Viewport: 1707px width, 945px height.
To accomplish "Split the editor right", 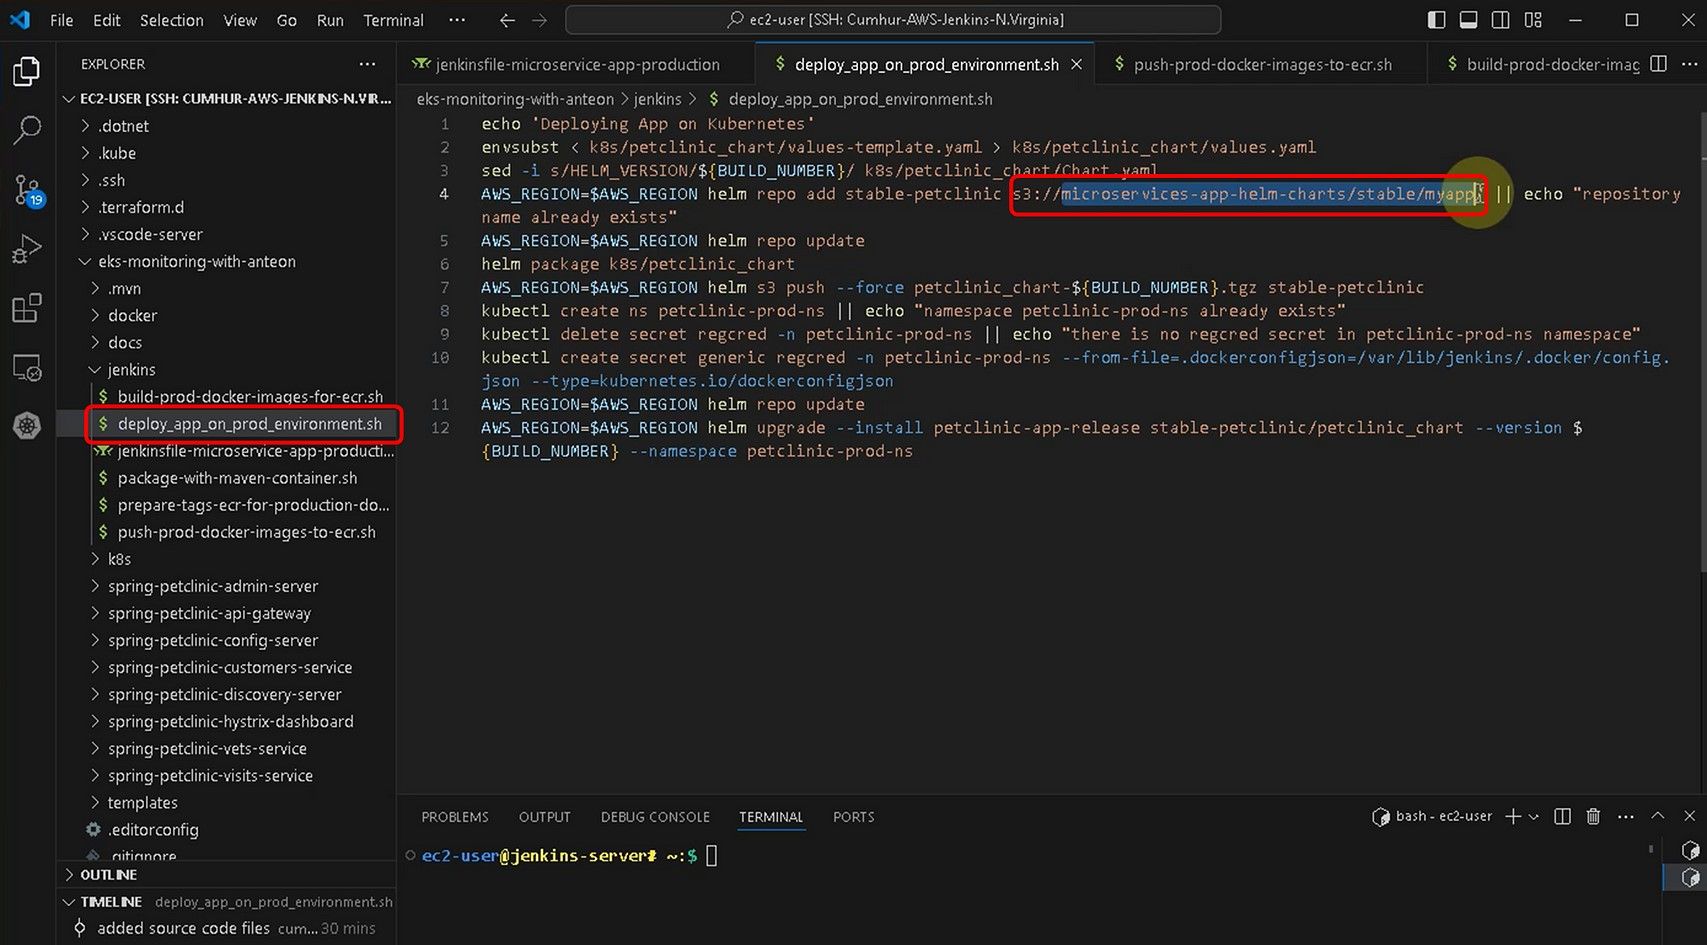I will point(1658,64).
